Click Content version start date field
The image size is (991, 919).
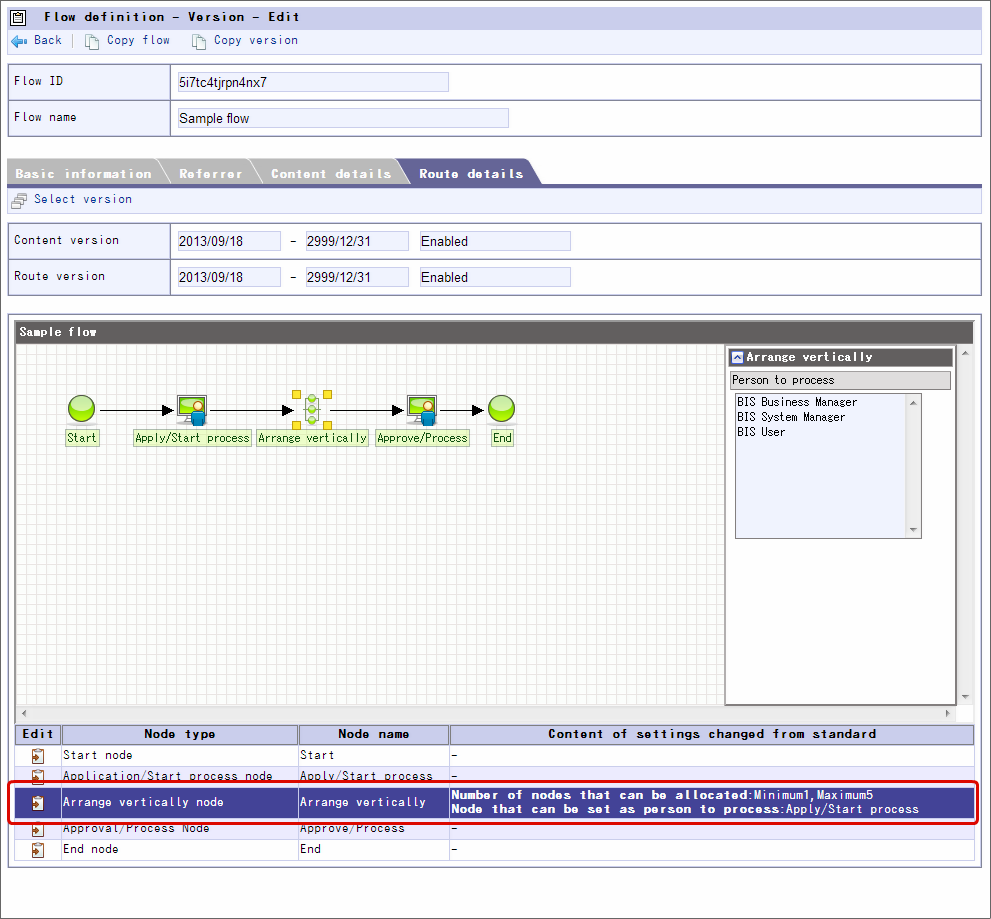pyautogui.click(x=229, y=241)
